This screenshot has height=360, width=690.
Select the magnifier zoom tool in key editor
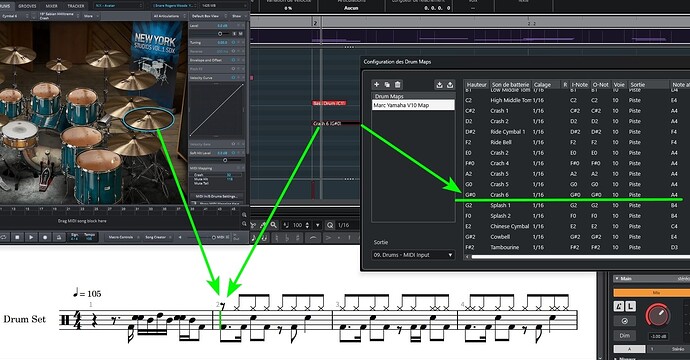274,225
